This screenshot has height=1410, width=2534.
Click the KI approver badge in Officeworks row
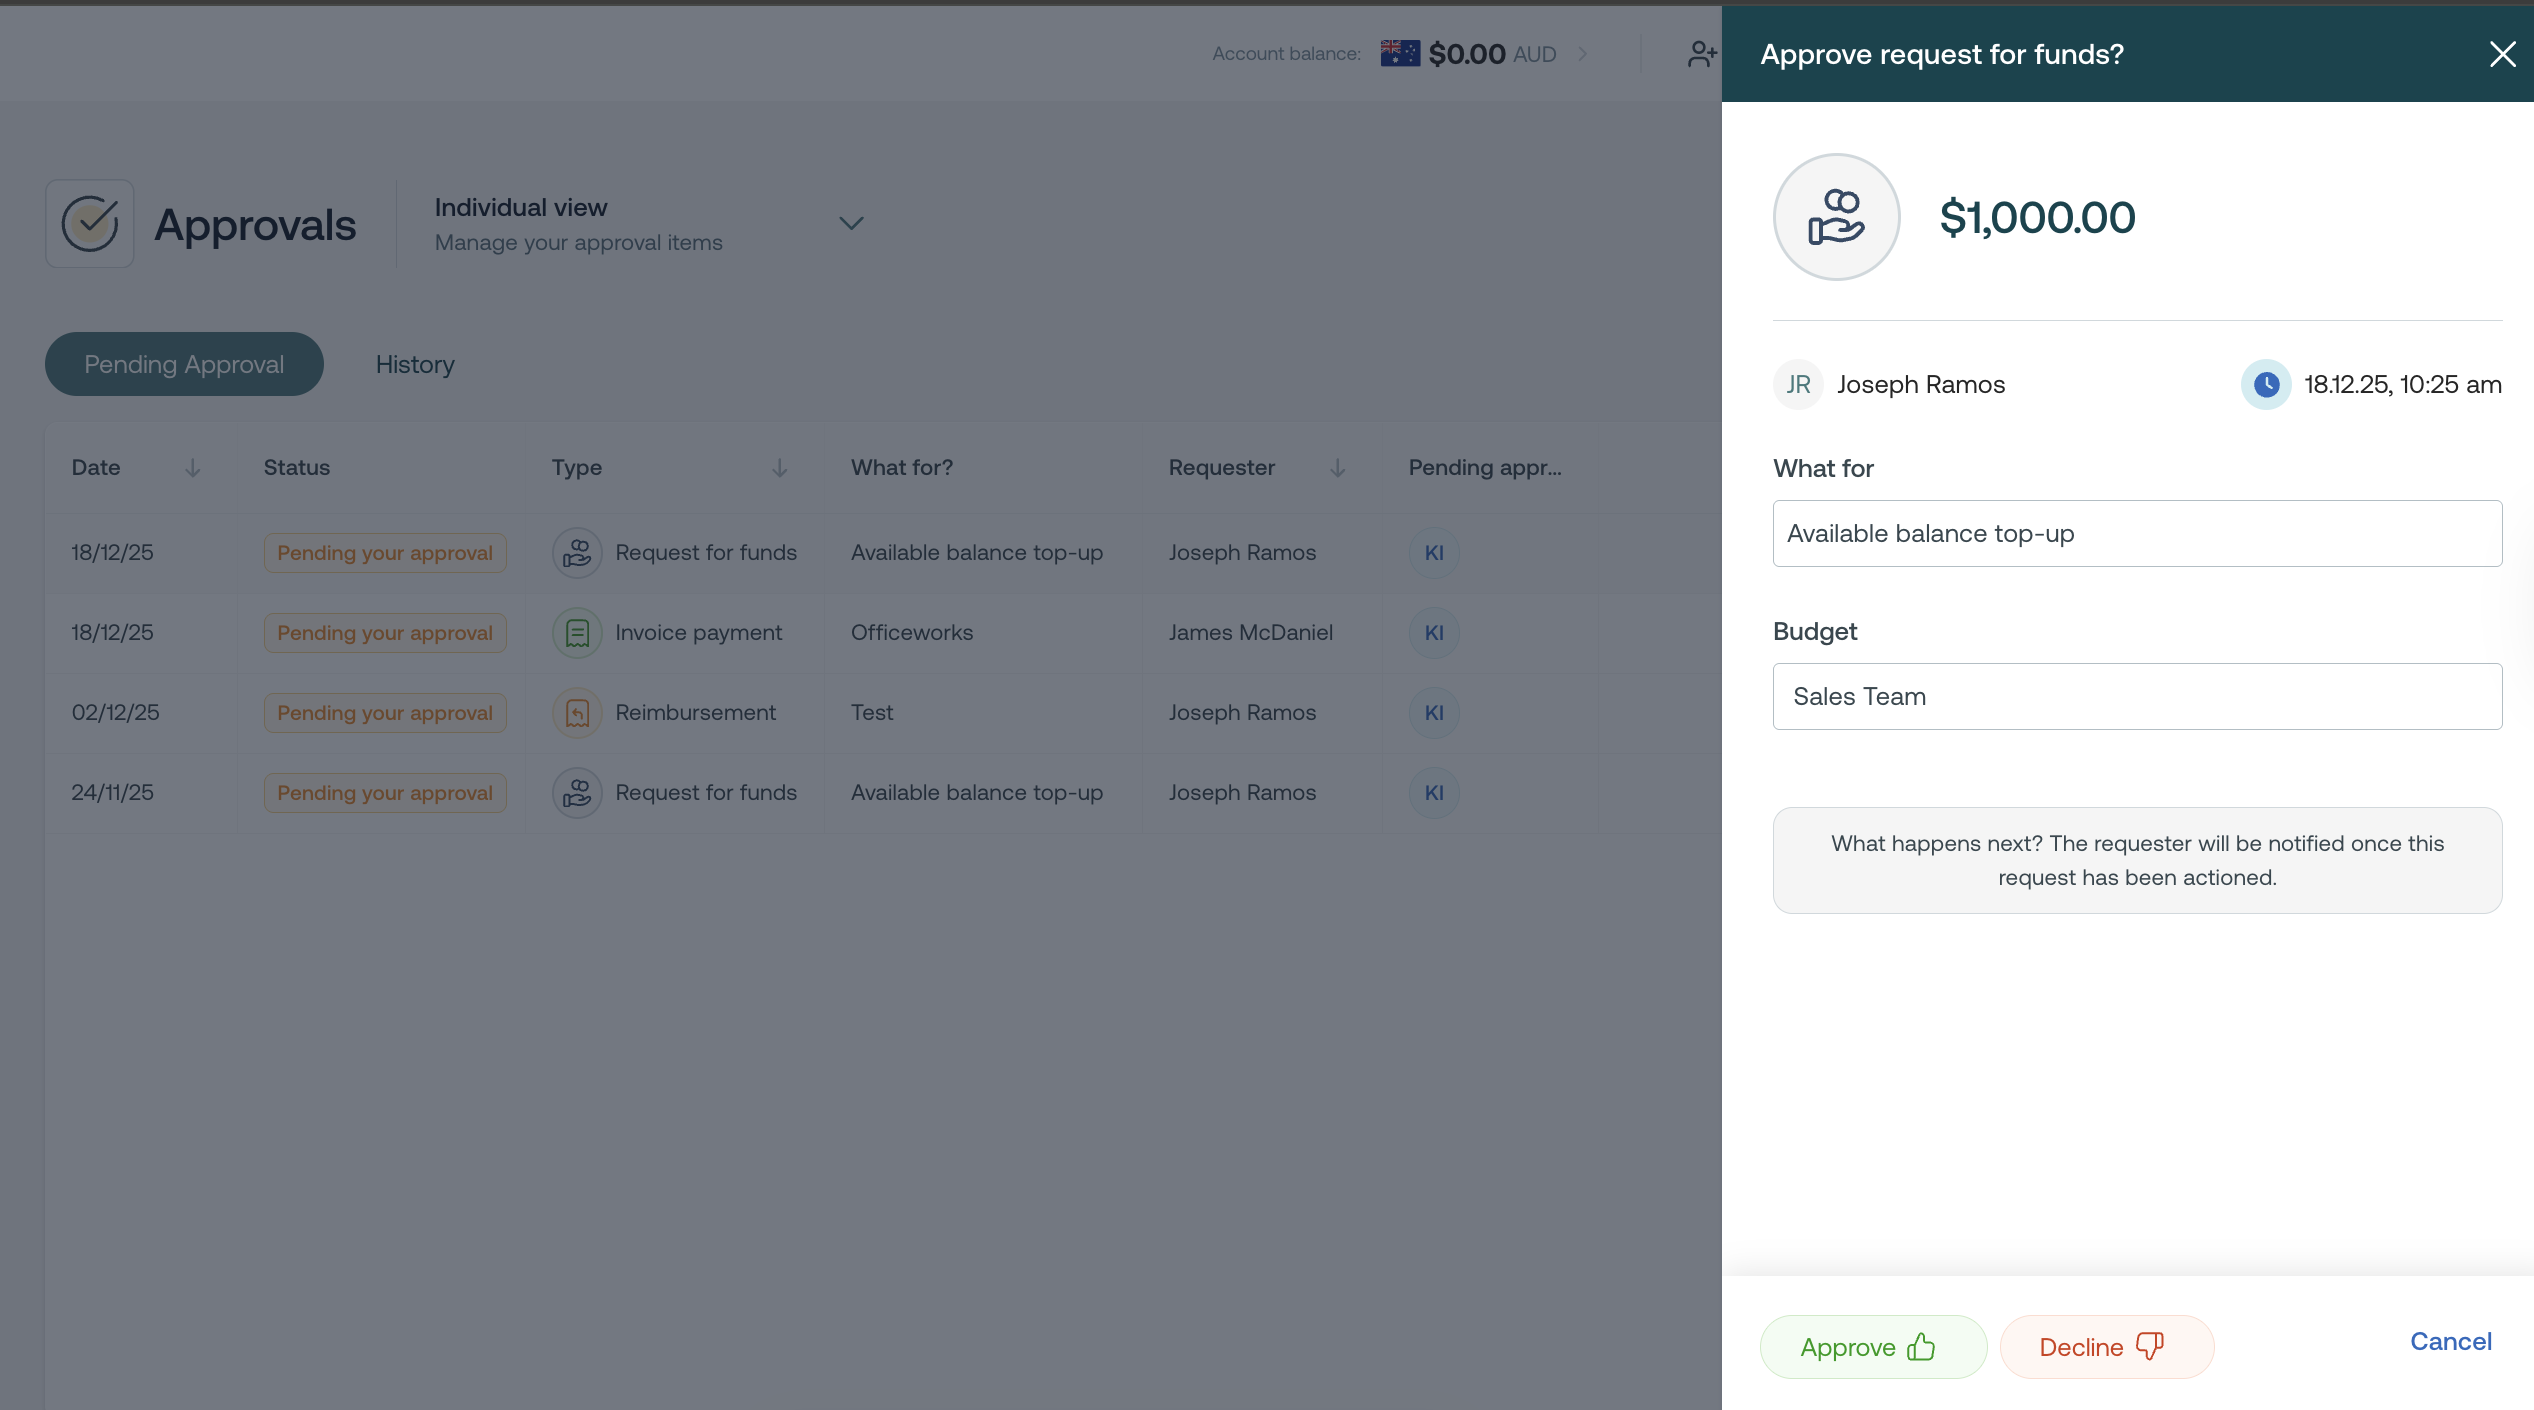click(1434, 633)
